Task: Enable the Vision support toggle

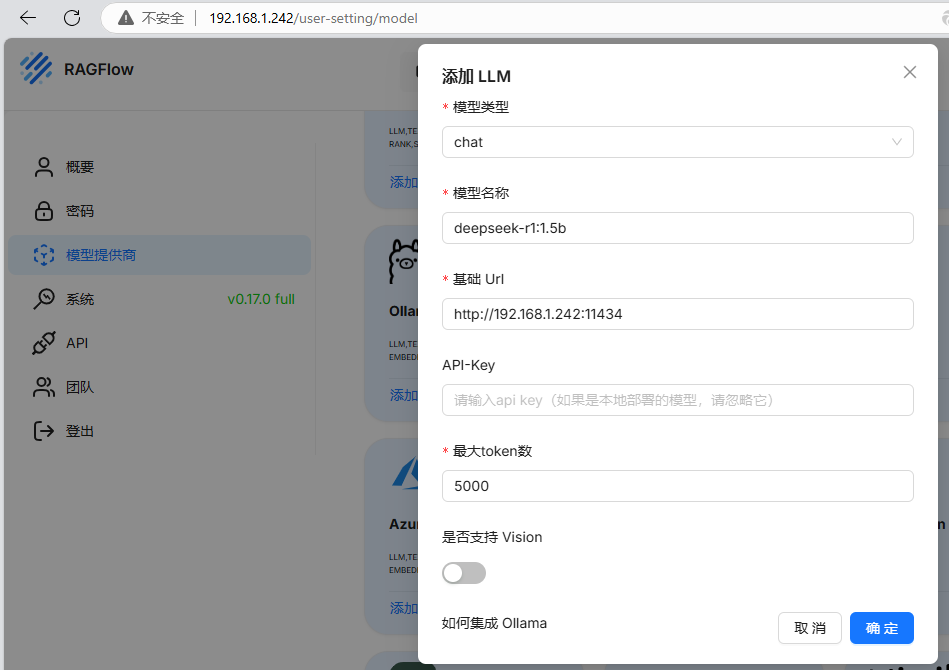Action: [x=463, y=572]
